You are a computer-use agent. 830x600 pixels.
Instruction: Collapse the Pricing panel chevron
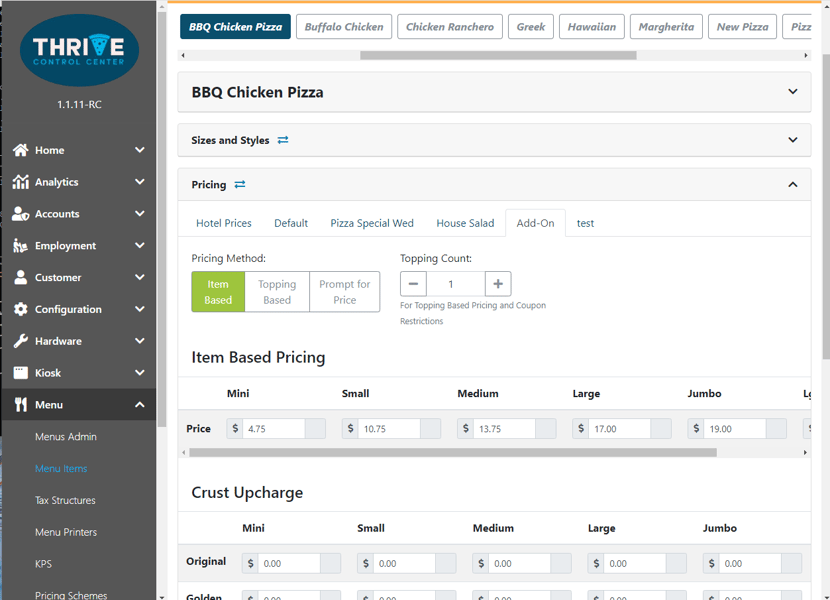793,184
